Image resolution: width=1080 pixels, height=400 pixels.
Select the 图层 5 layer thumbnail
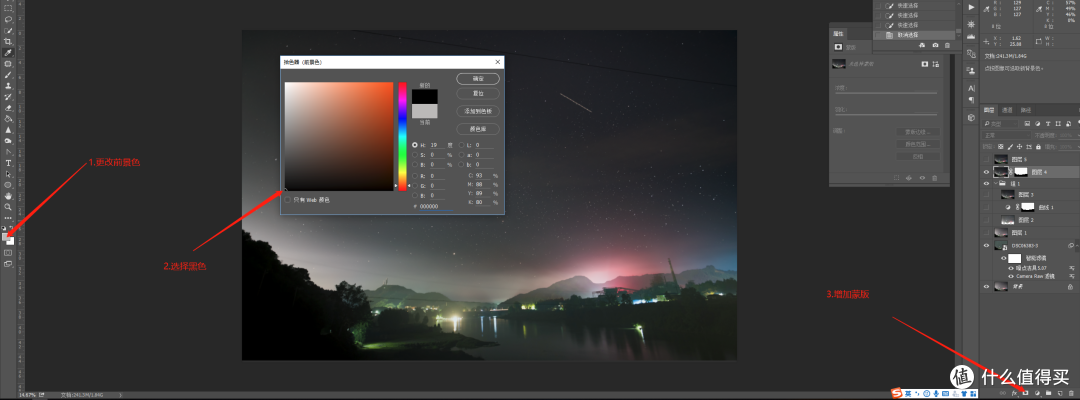1003,158
